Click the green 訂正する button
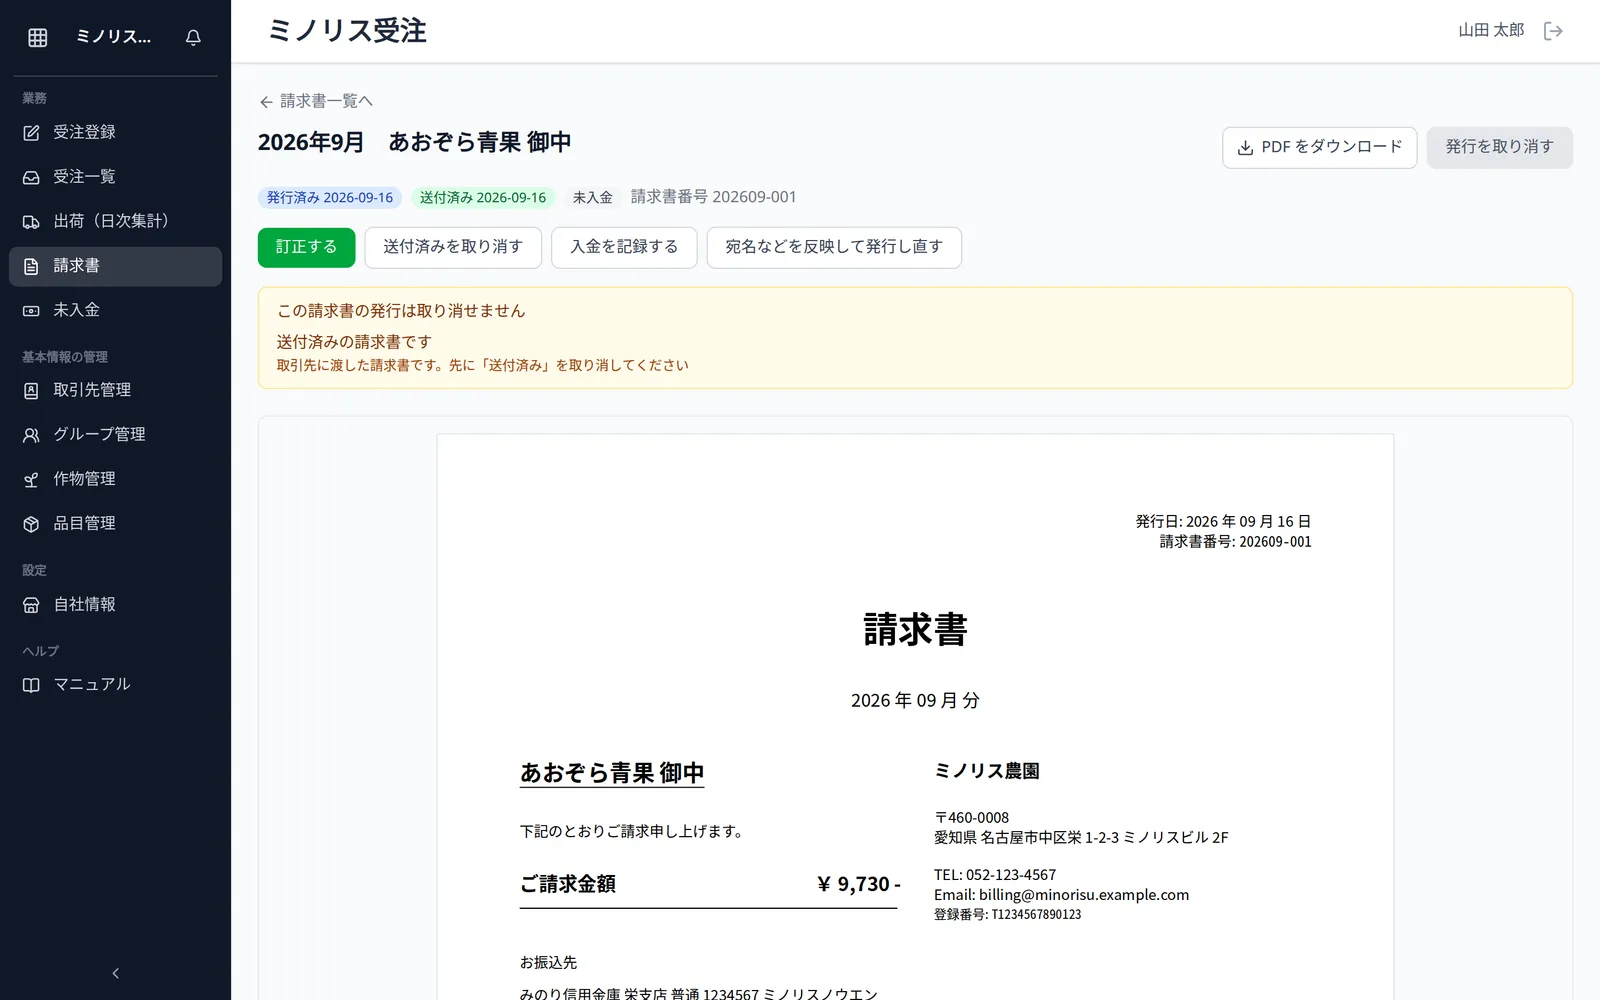The height and width of the screenshot is (1000, 1600). point(306,248)
